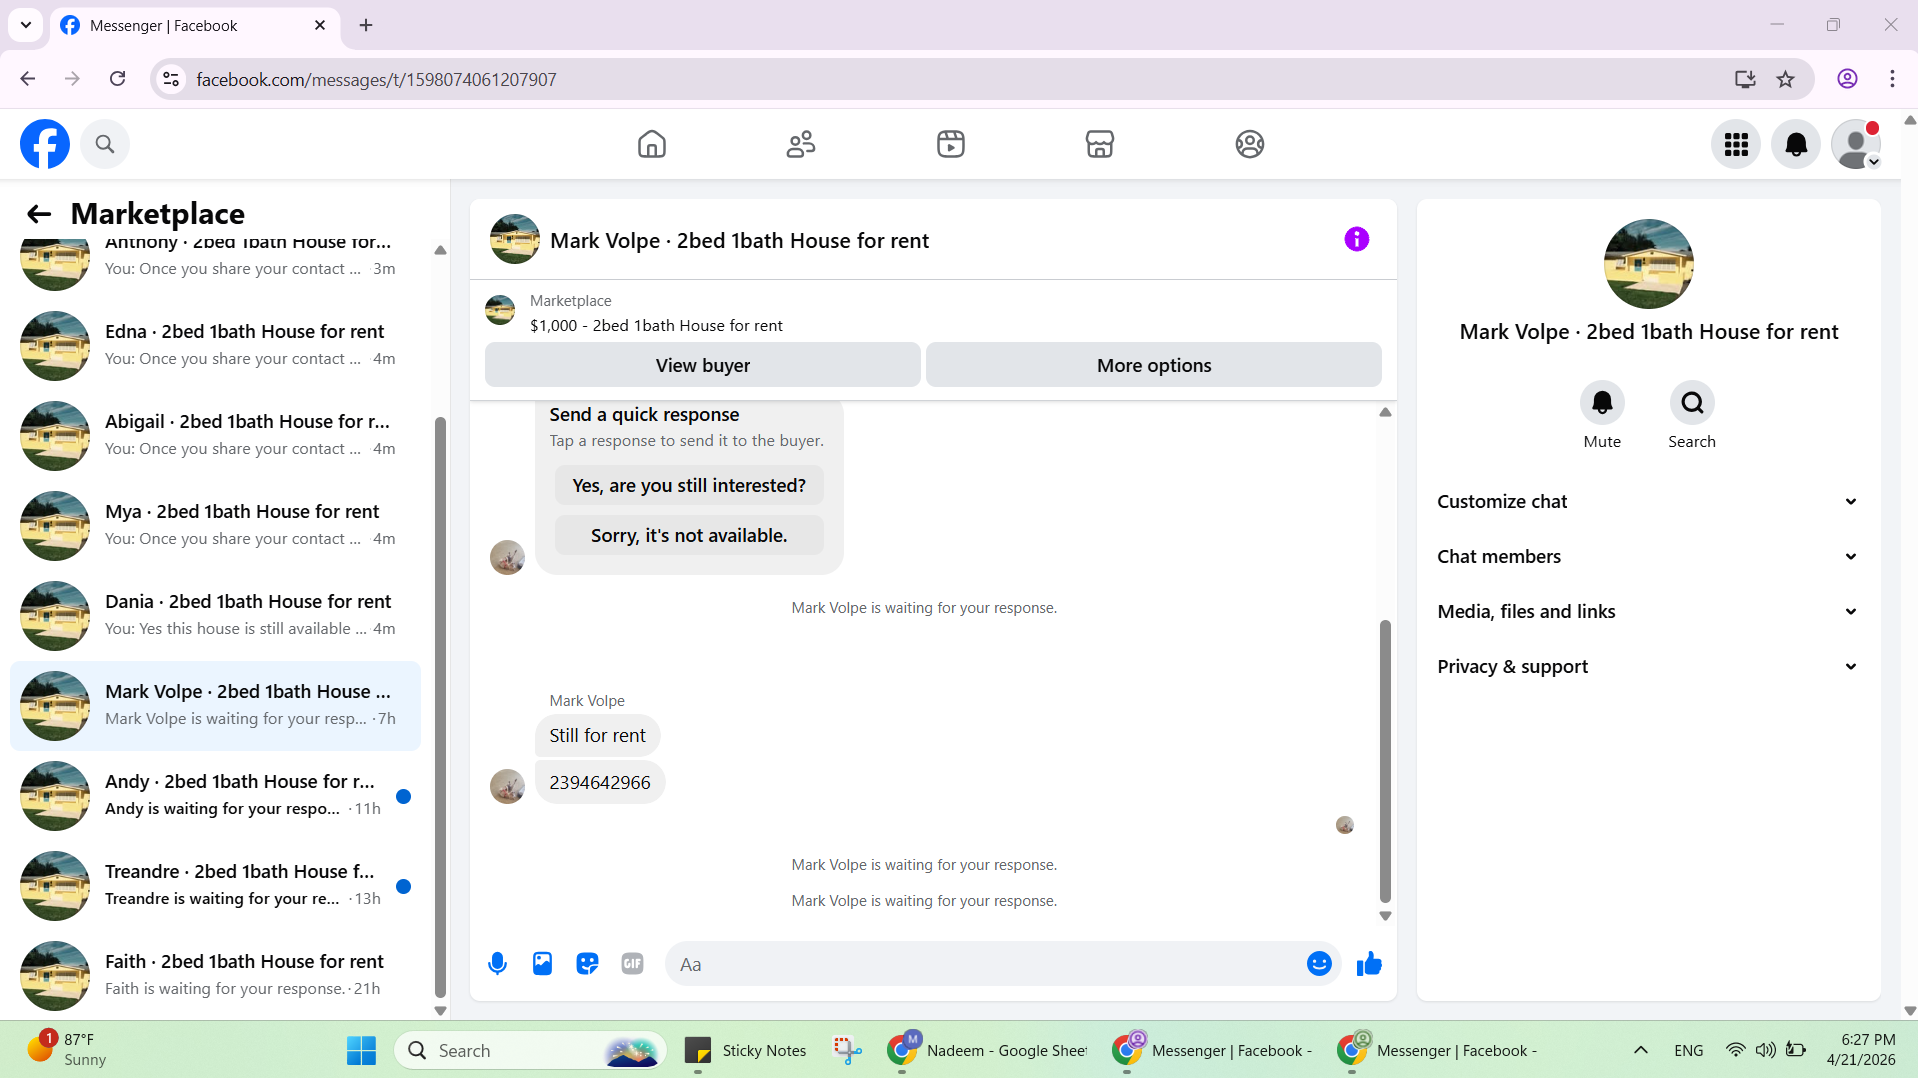1918x1078 pixels.
Task: Open the Andy conversation
Action: pyautogui.click(x=215, y=795)
